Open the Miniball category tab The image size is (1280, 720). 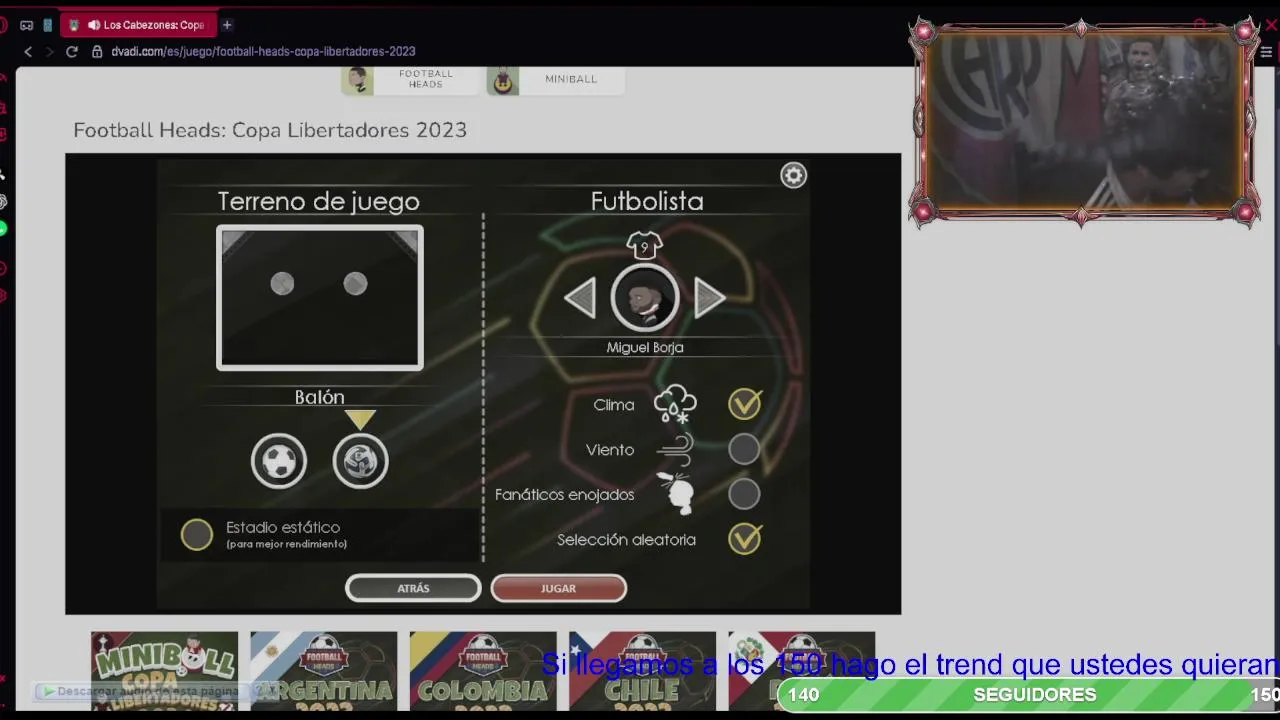tap(556, 79)
